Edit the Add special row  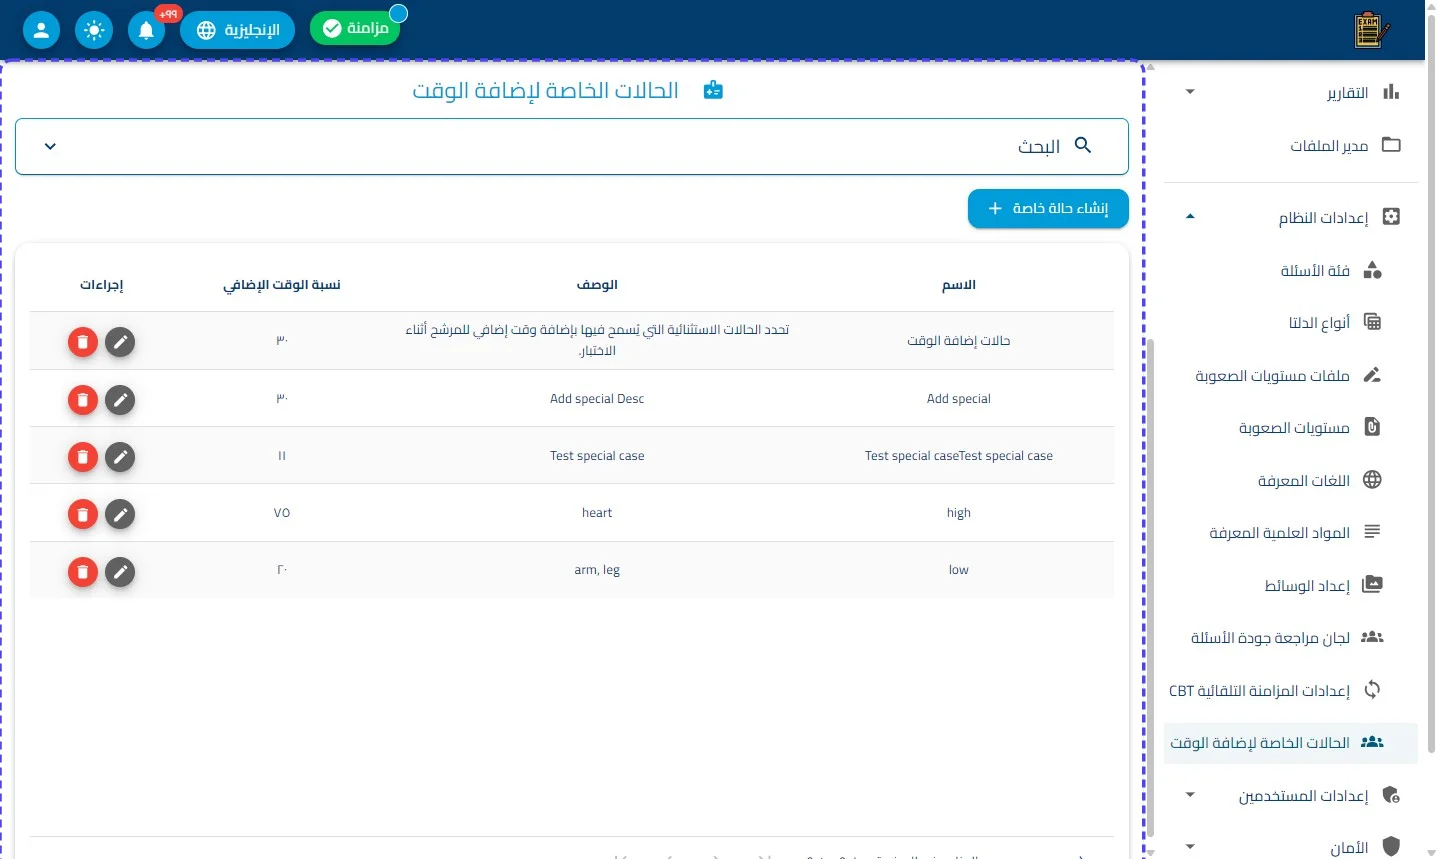point(120,400)
